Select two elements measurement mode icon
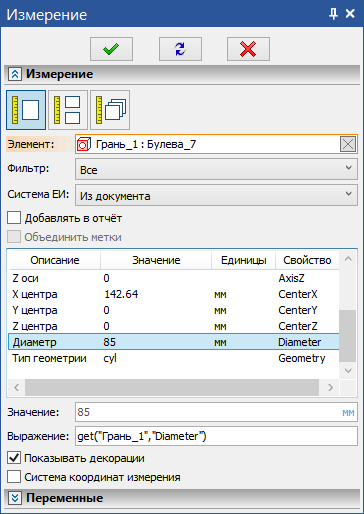The image size is (364, 514). pyautogui.click(x=68, y=110)
